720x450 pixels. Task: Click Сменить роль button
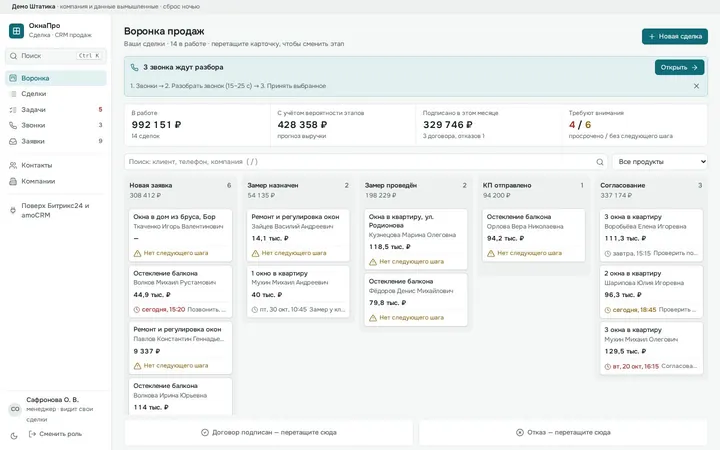(55, 434)
